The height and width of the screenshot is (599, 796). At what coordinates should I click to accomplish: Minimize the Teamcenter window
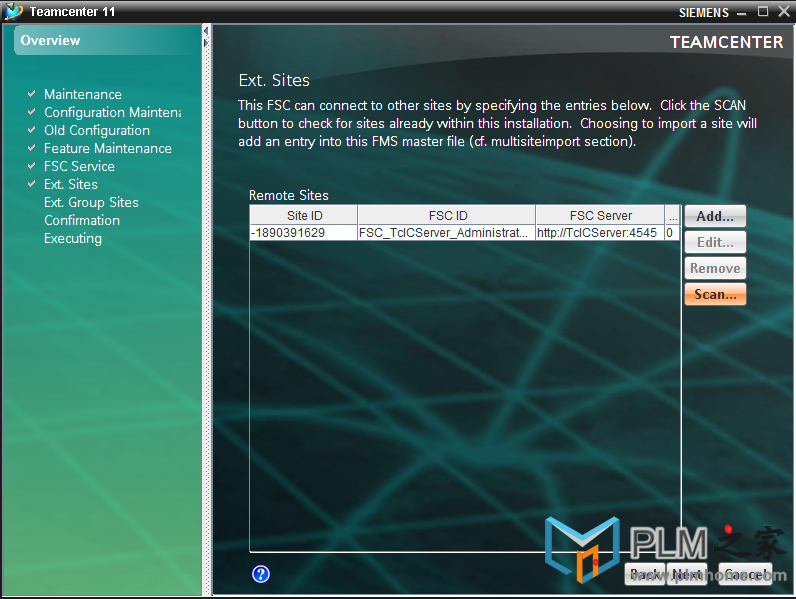pyautogui.click(x=742, y=13)
